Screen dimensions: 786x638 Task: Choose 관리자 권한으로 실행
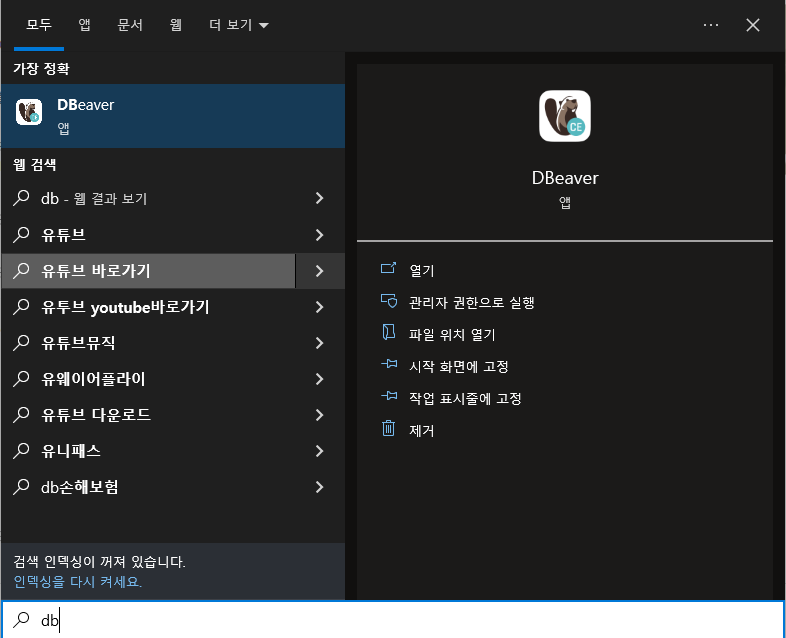[x=472, y=303]
